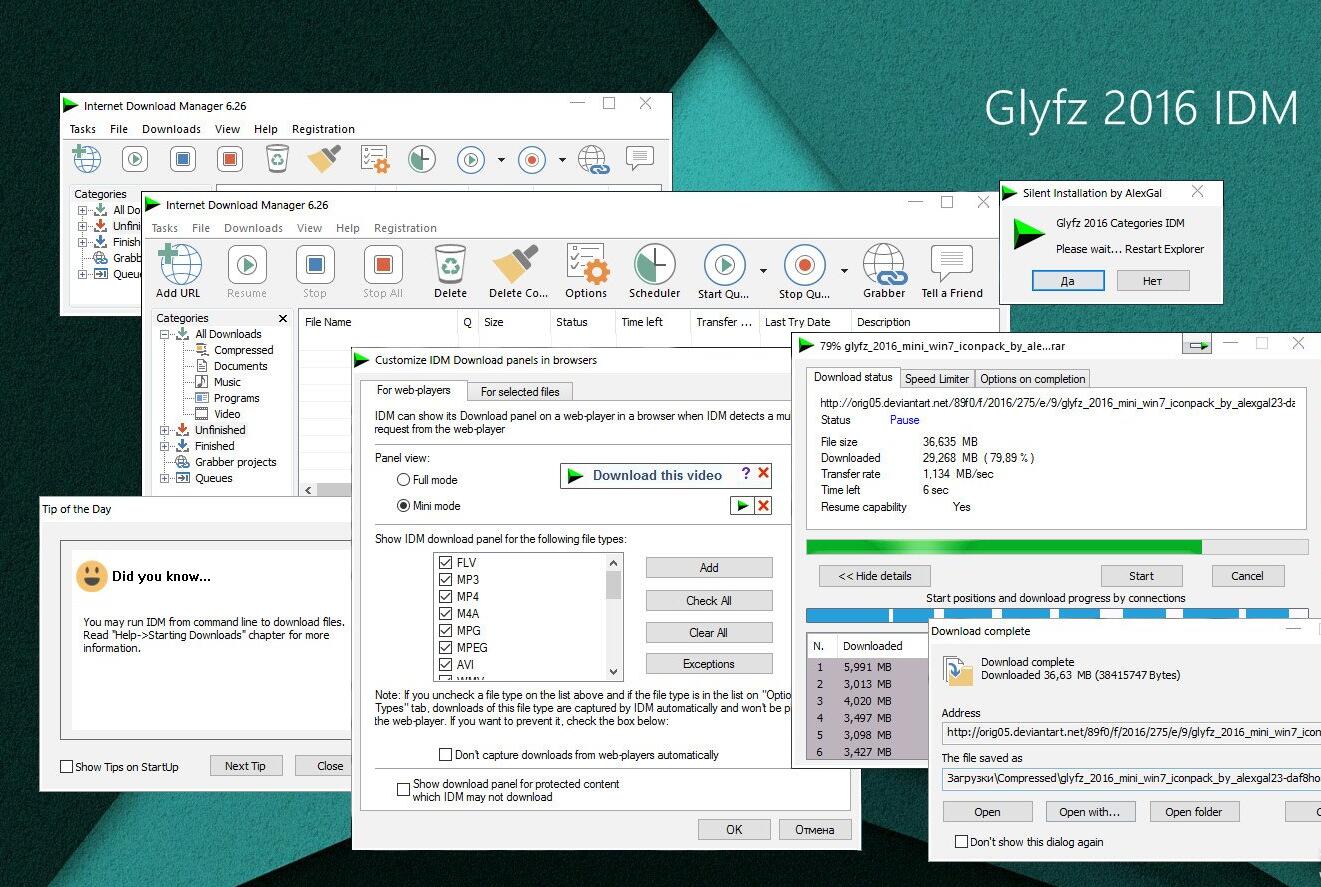This screenshot has width=1321, height=887.
Task: Open Registration menu in back IDM window
Action: tap(323, 129)
